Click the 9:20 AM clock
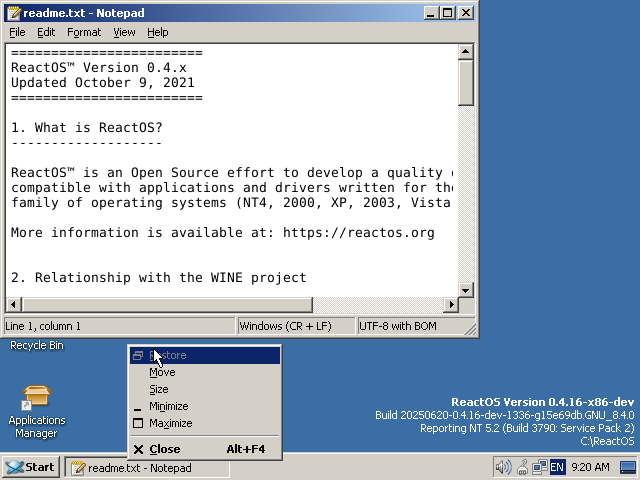 click(590, 467)
